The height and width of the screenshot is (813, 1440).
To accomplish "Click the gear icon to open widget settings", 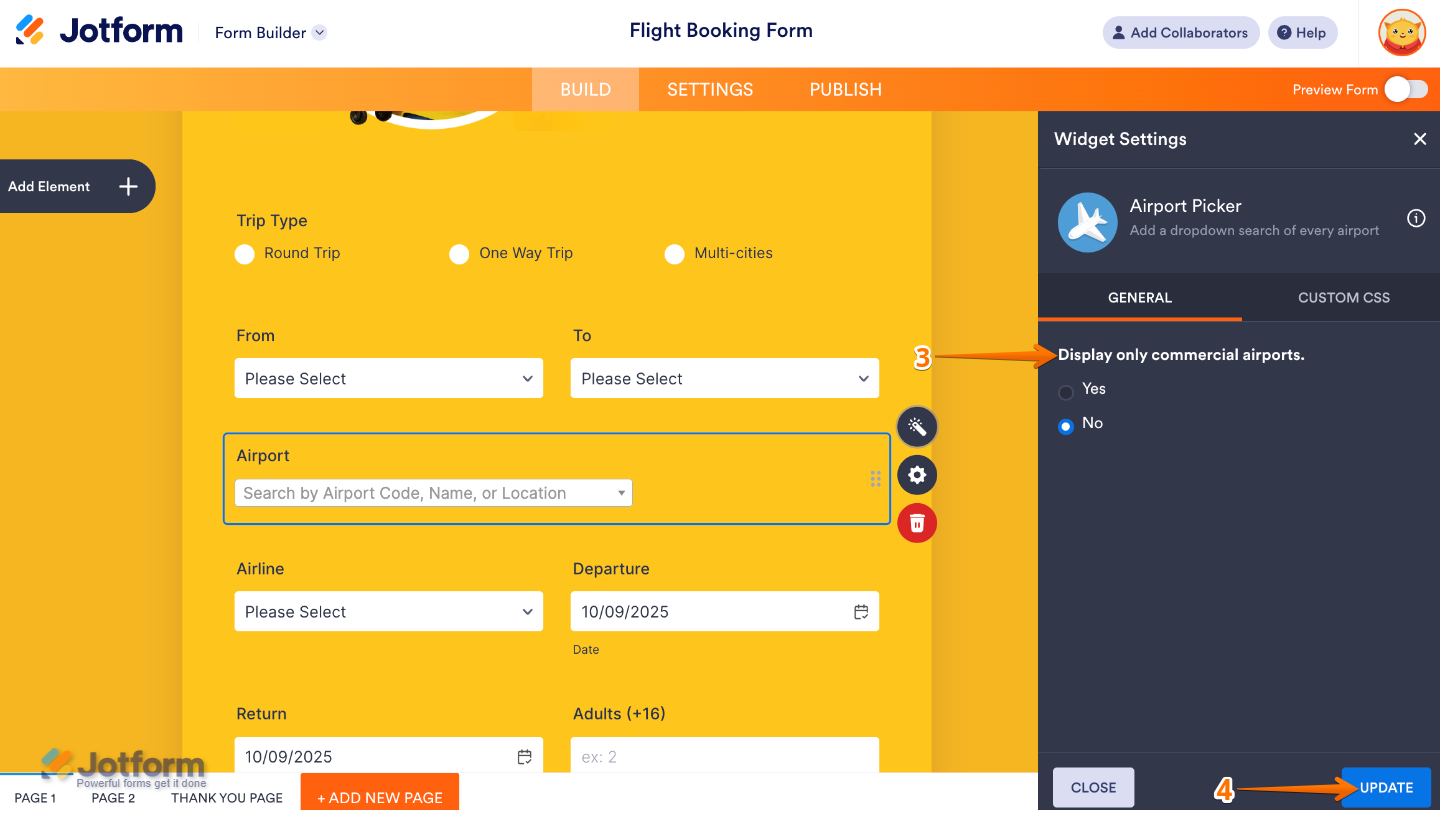I will [x=917, y=475].
